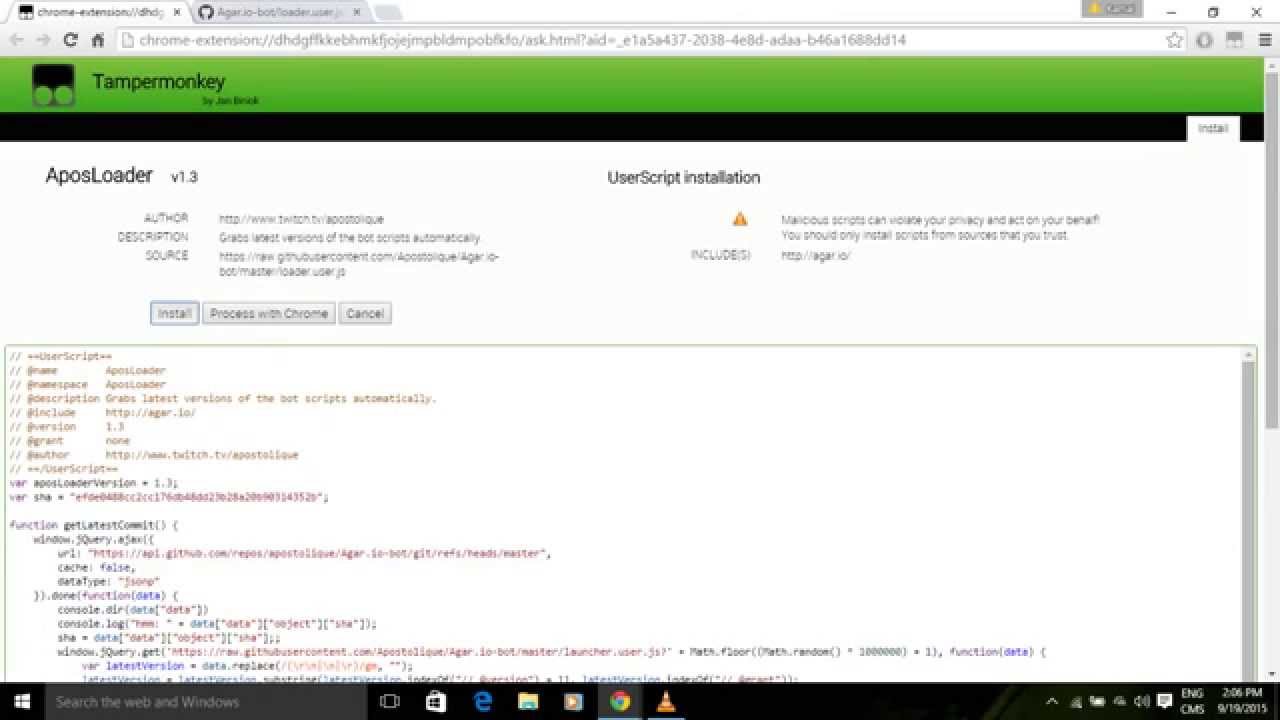Open a new browser tab
The height and width of the screenshot is (720, 1280).
pyautogui.click(x=388, y=12)
